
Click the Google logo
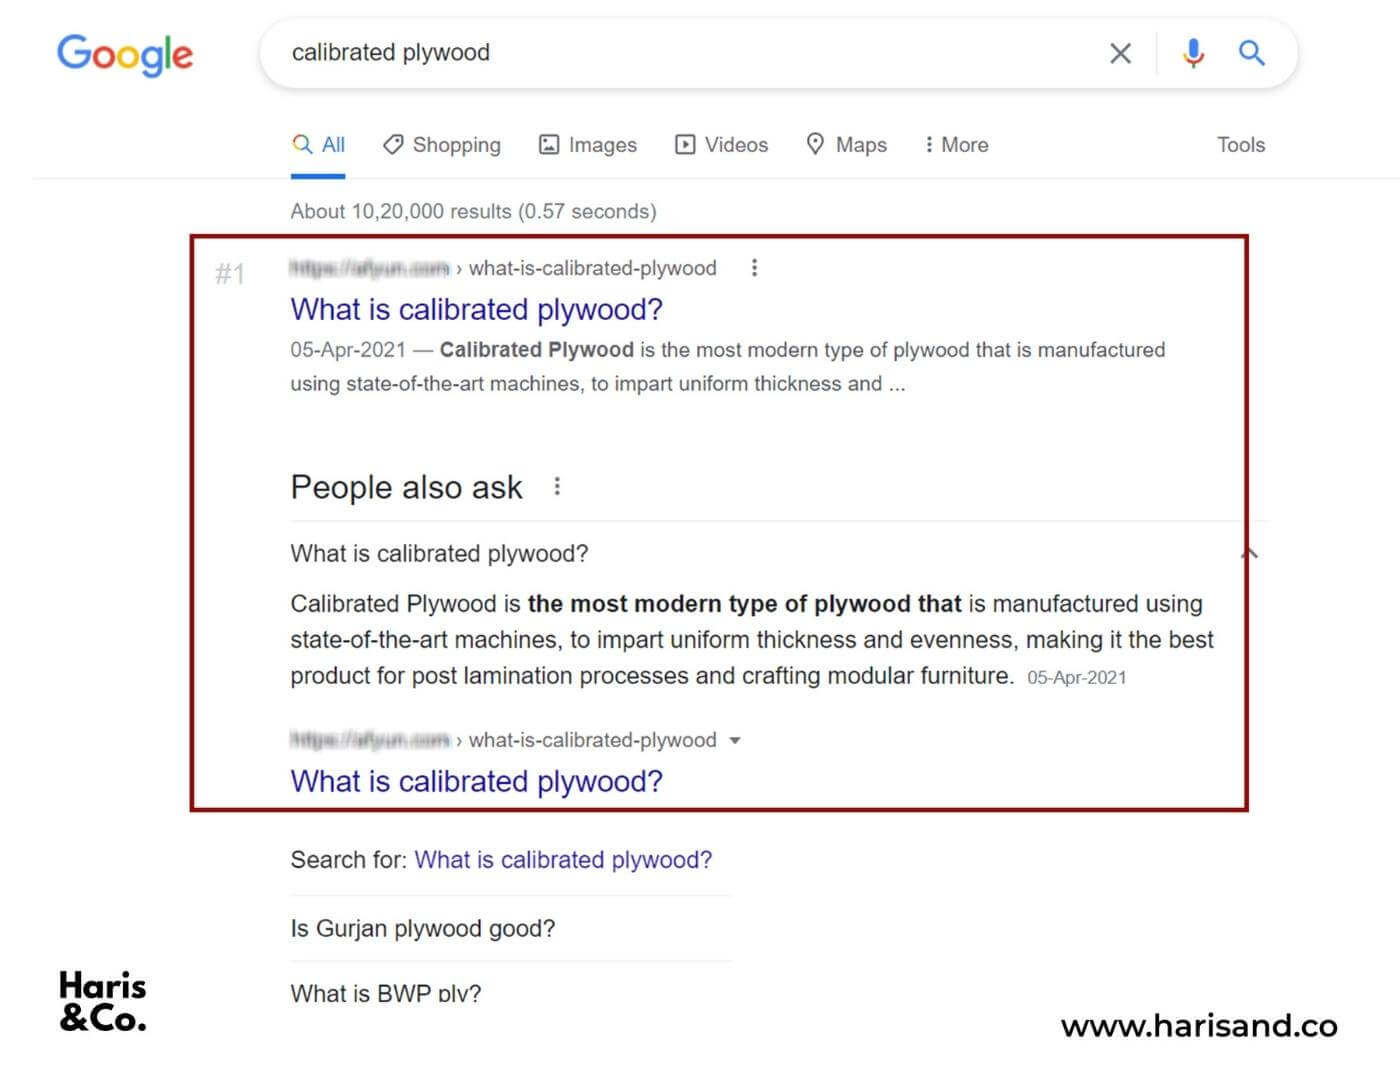click(x=125, y=55)
